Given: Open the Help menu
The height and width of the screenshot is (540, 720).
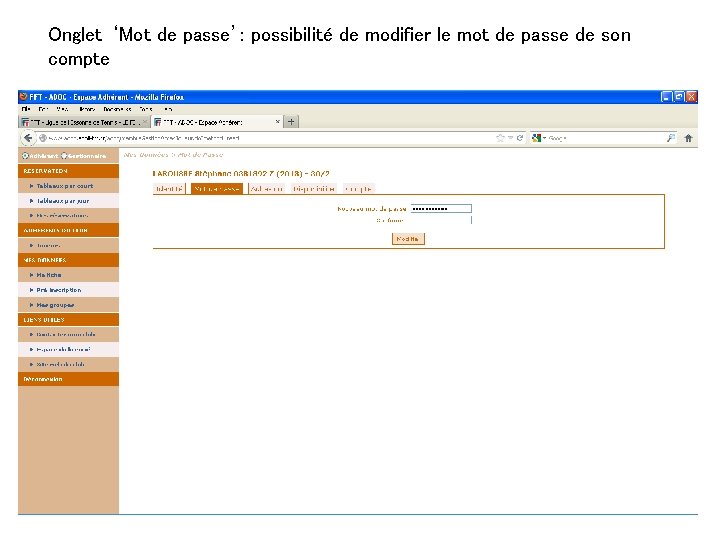Looking at the screenshot, I should click(168, 109).
